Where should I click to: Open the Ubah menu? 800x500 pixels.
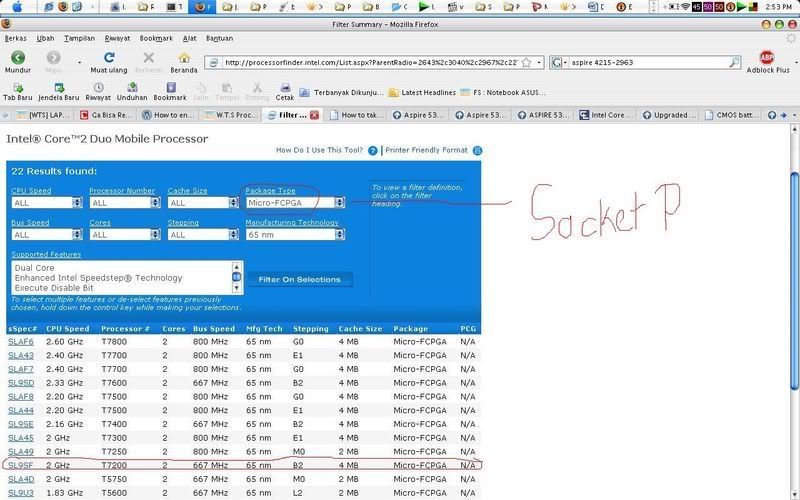tap(45, 38)
